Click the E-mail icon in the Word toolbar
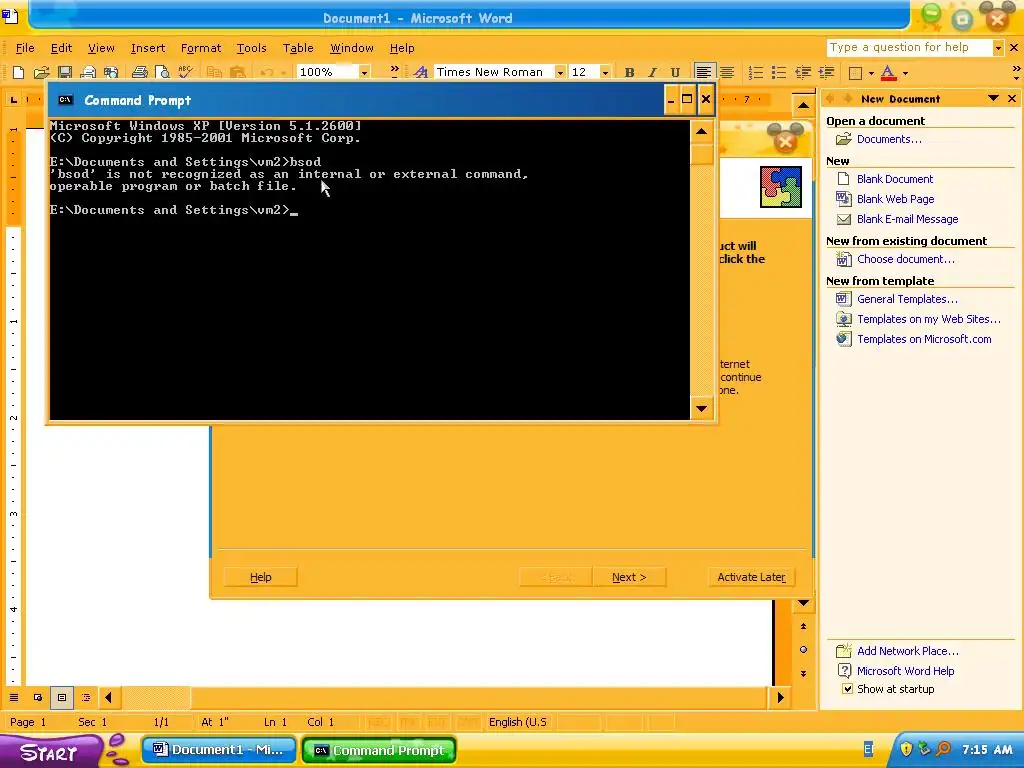 pos(88,72)
